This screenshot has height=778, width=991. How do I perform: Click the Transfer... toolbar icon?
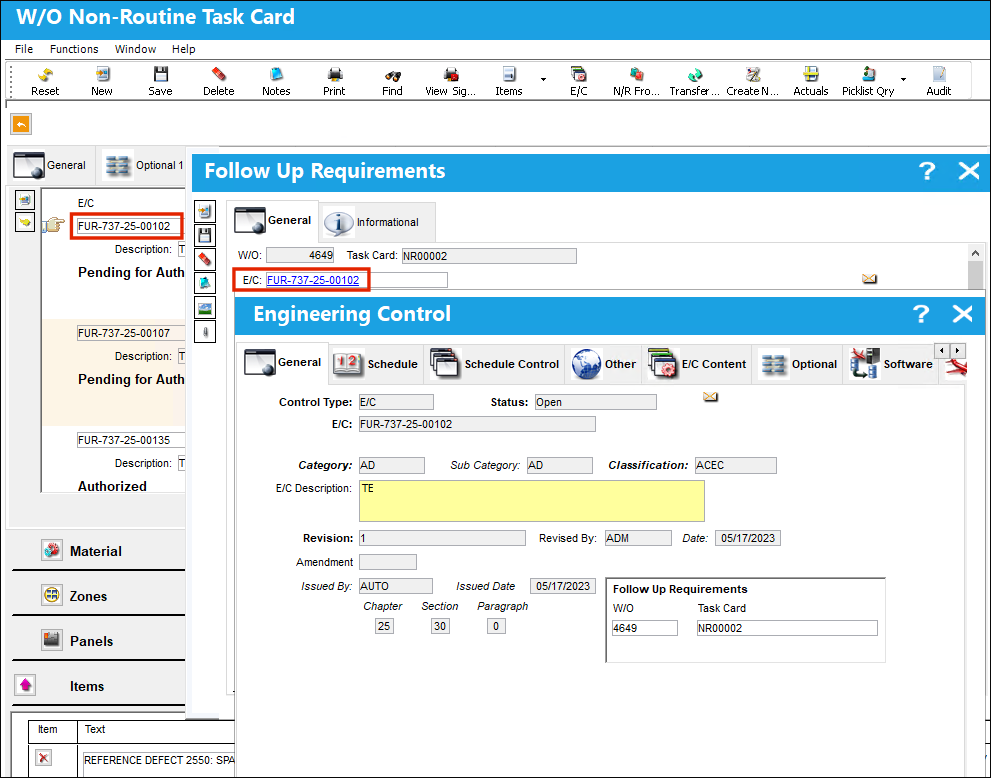695,82
